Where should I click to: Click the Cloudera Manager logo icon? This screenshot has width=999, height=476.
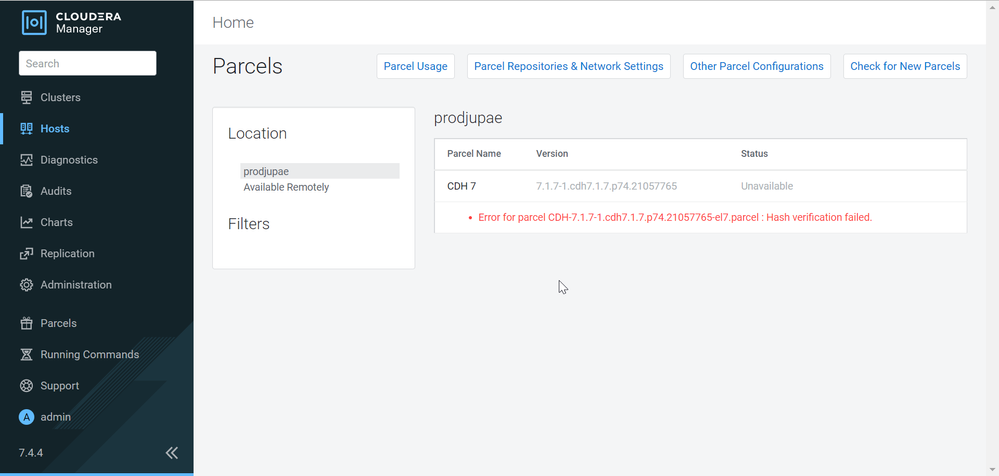point(34,23)
